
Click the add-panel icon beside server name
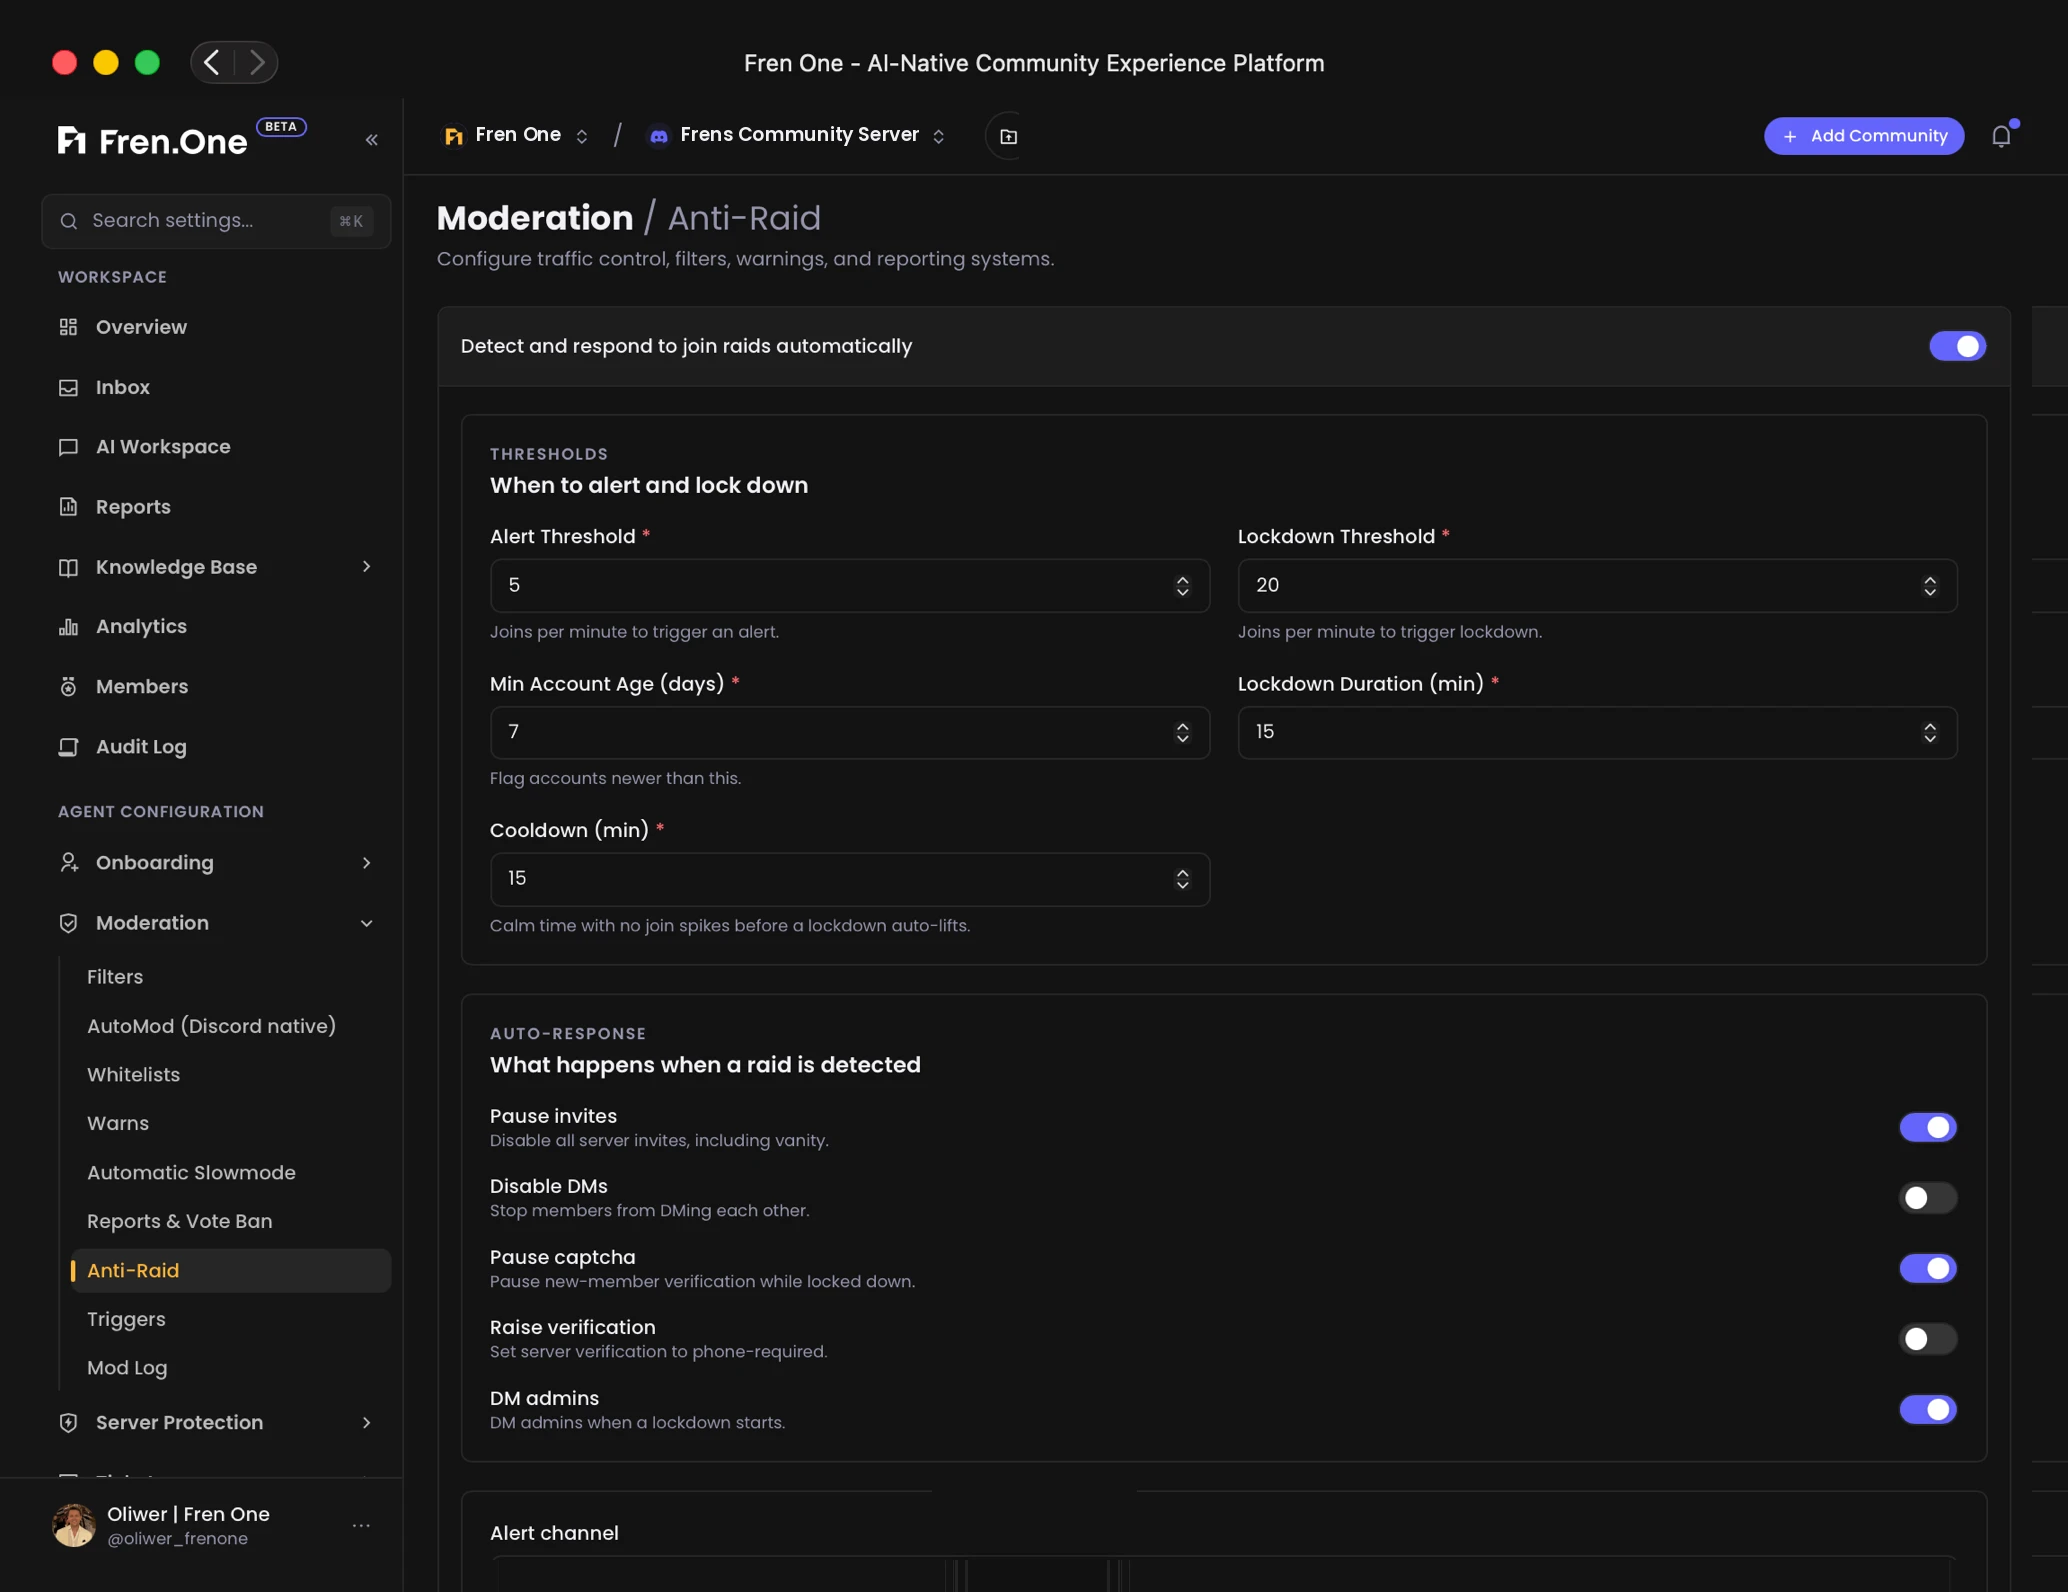point(1008,136)
